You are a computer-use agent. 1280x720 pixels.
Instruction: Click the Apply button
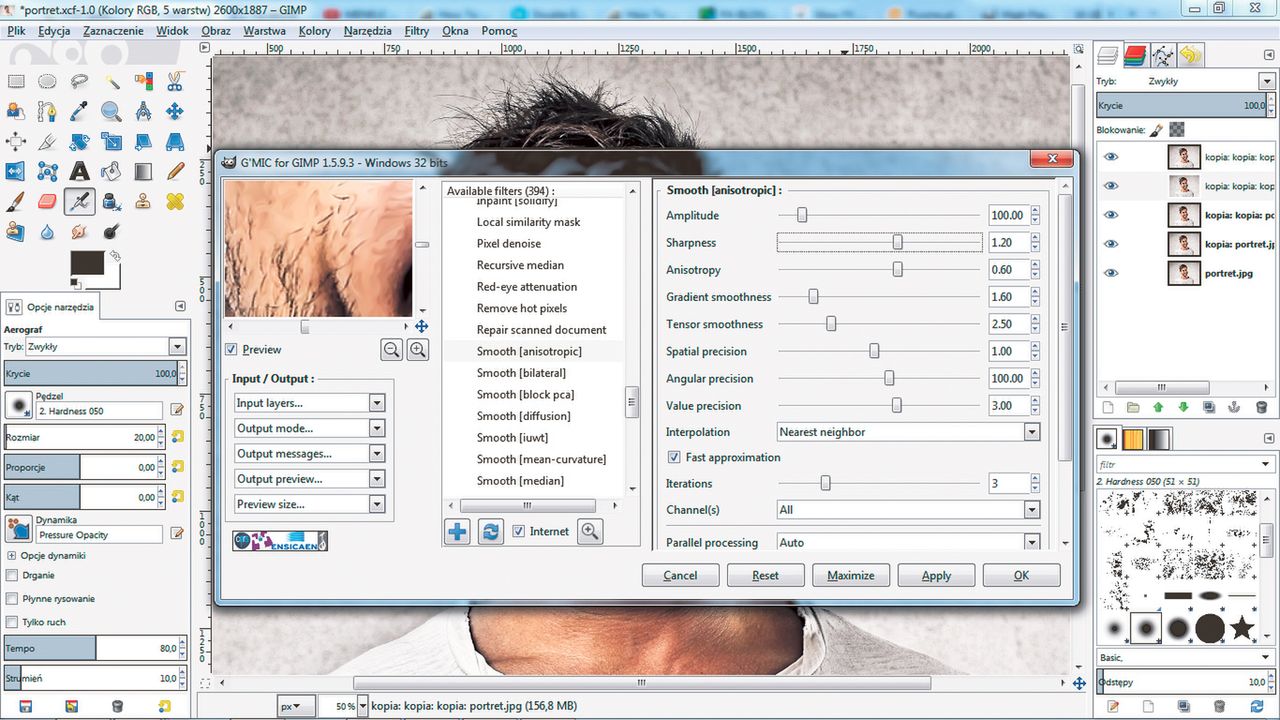936,575
